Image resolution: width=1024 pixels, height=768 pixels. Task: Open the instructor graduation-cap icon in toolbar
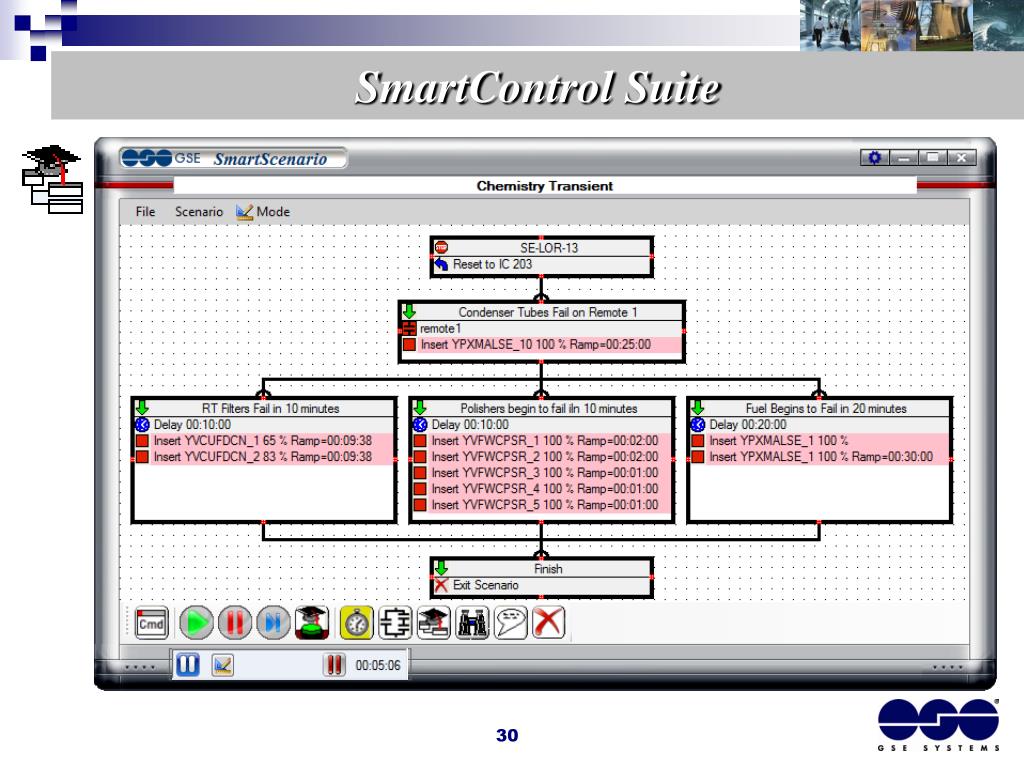pyautogui.click(x=312, y=623)
